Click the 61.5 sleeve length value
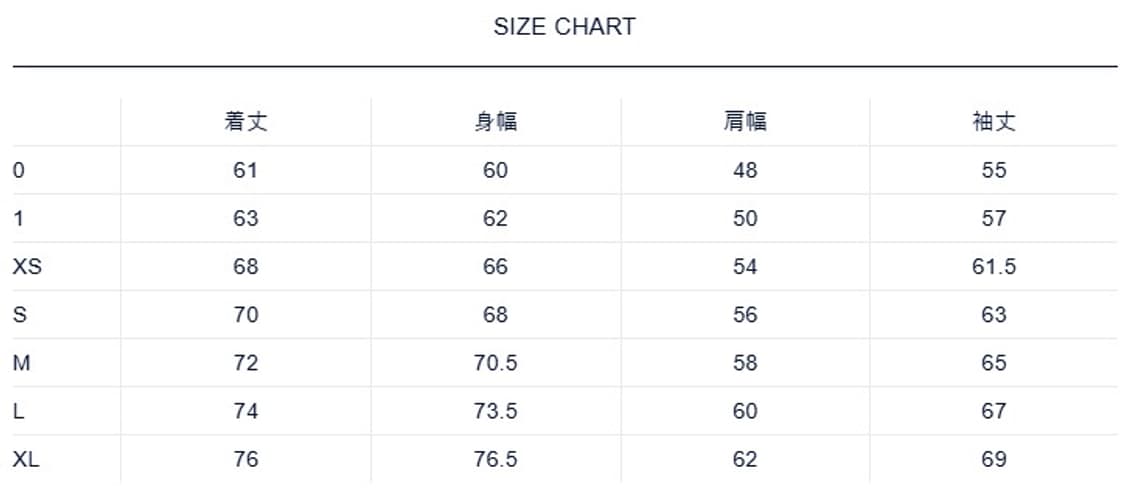 tap(994, 267)
